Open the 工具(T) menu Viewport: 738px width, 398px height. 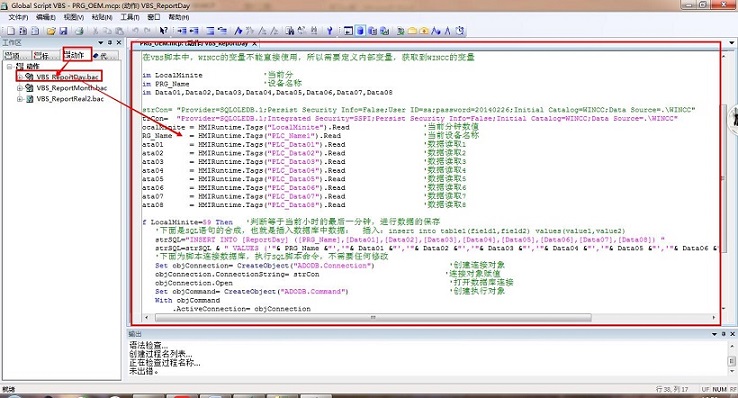click(x=129, y=17)
